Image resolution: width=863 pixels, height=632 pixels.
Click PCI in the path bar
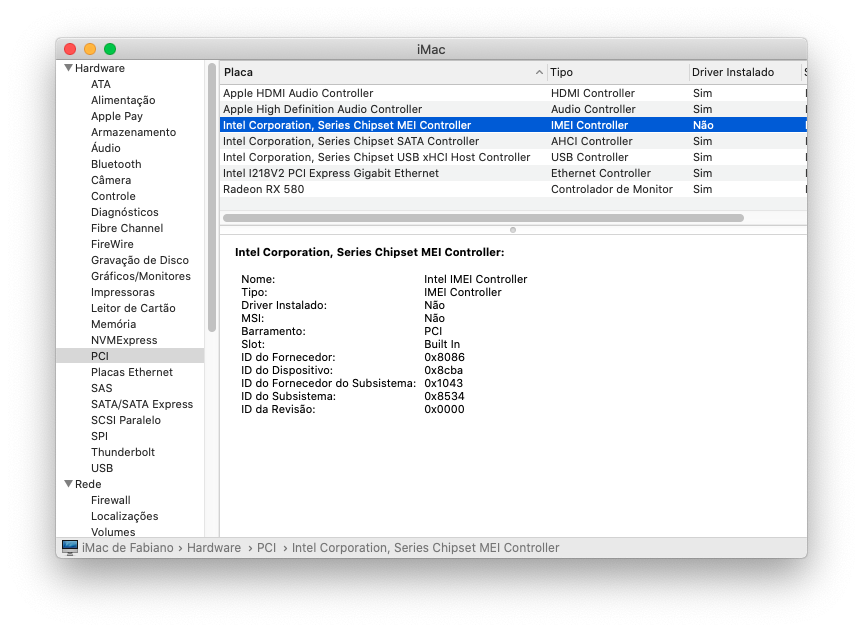(266, 548)
